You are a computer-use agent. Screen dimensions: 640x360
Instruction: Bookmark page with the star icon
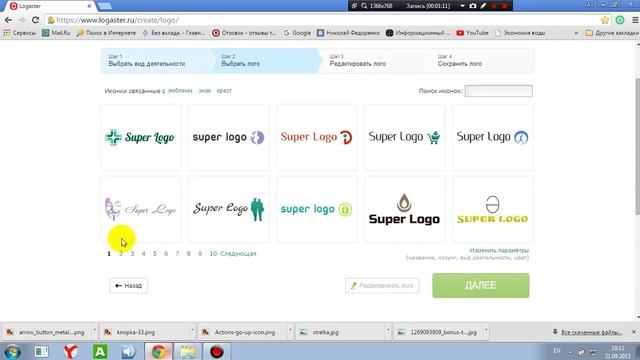pyautogui.click(x=604, y=20)
